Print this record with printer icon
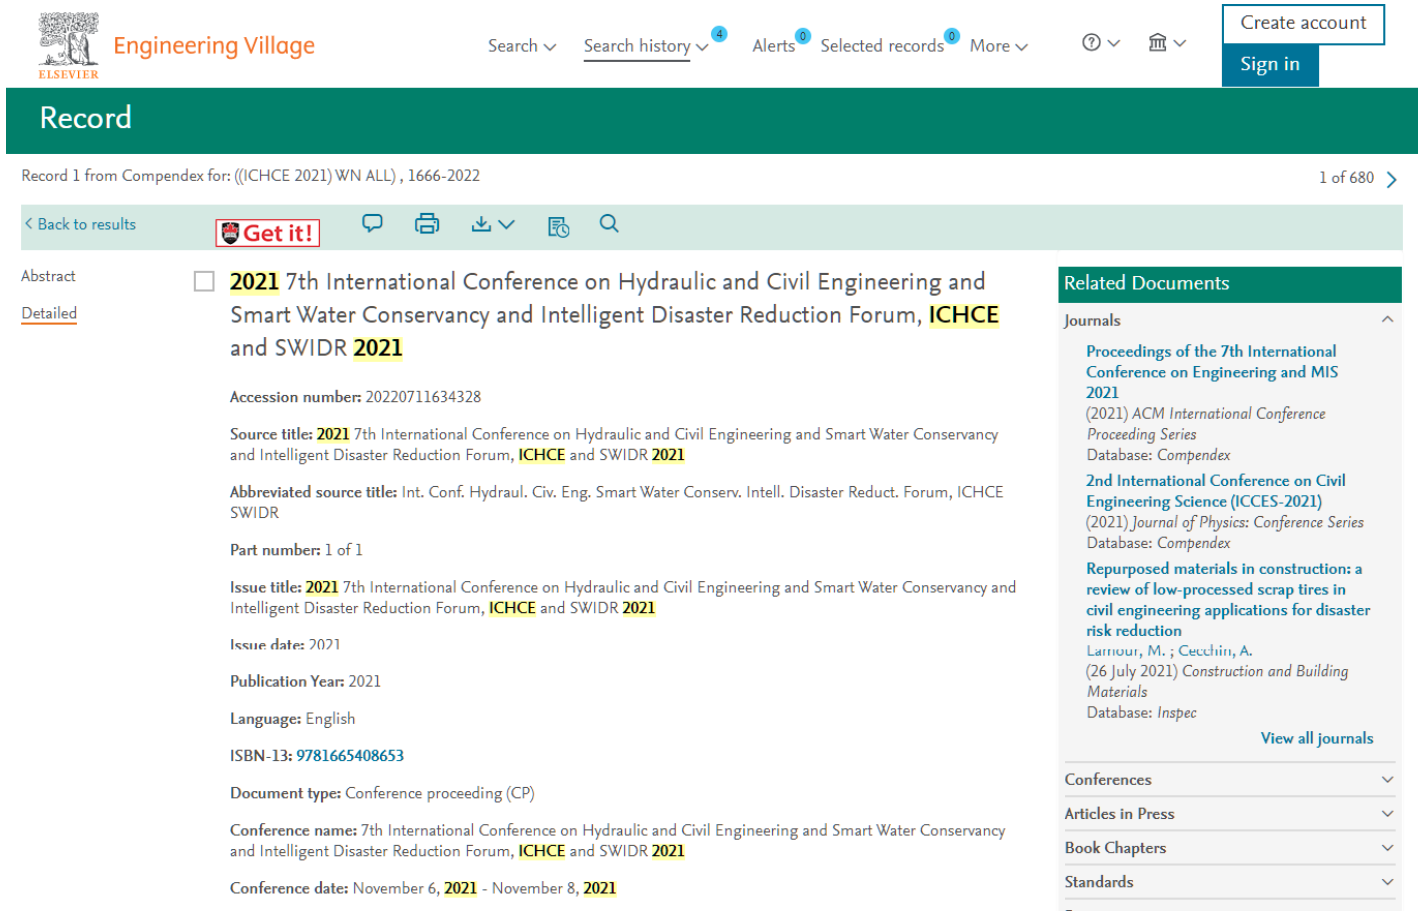1421x911 pixels. 427,224
